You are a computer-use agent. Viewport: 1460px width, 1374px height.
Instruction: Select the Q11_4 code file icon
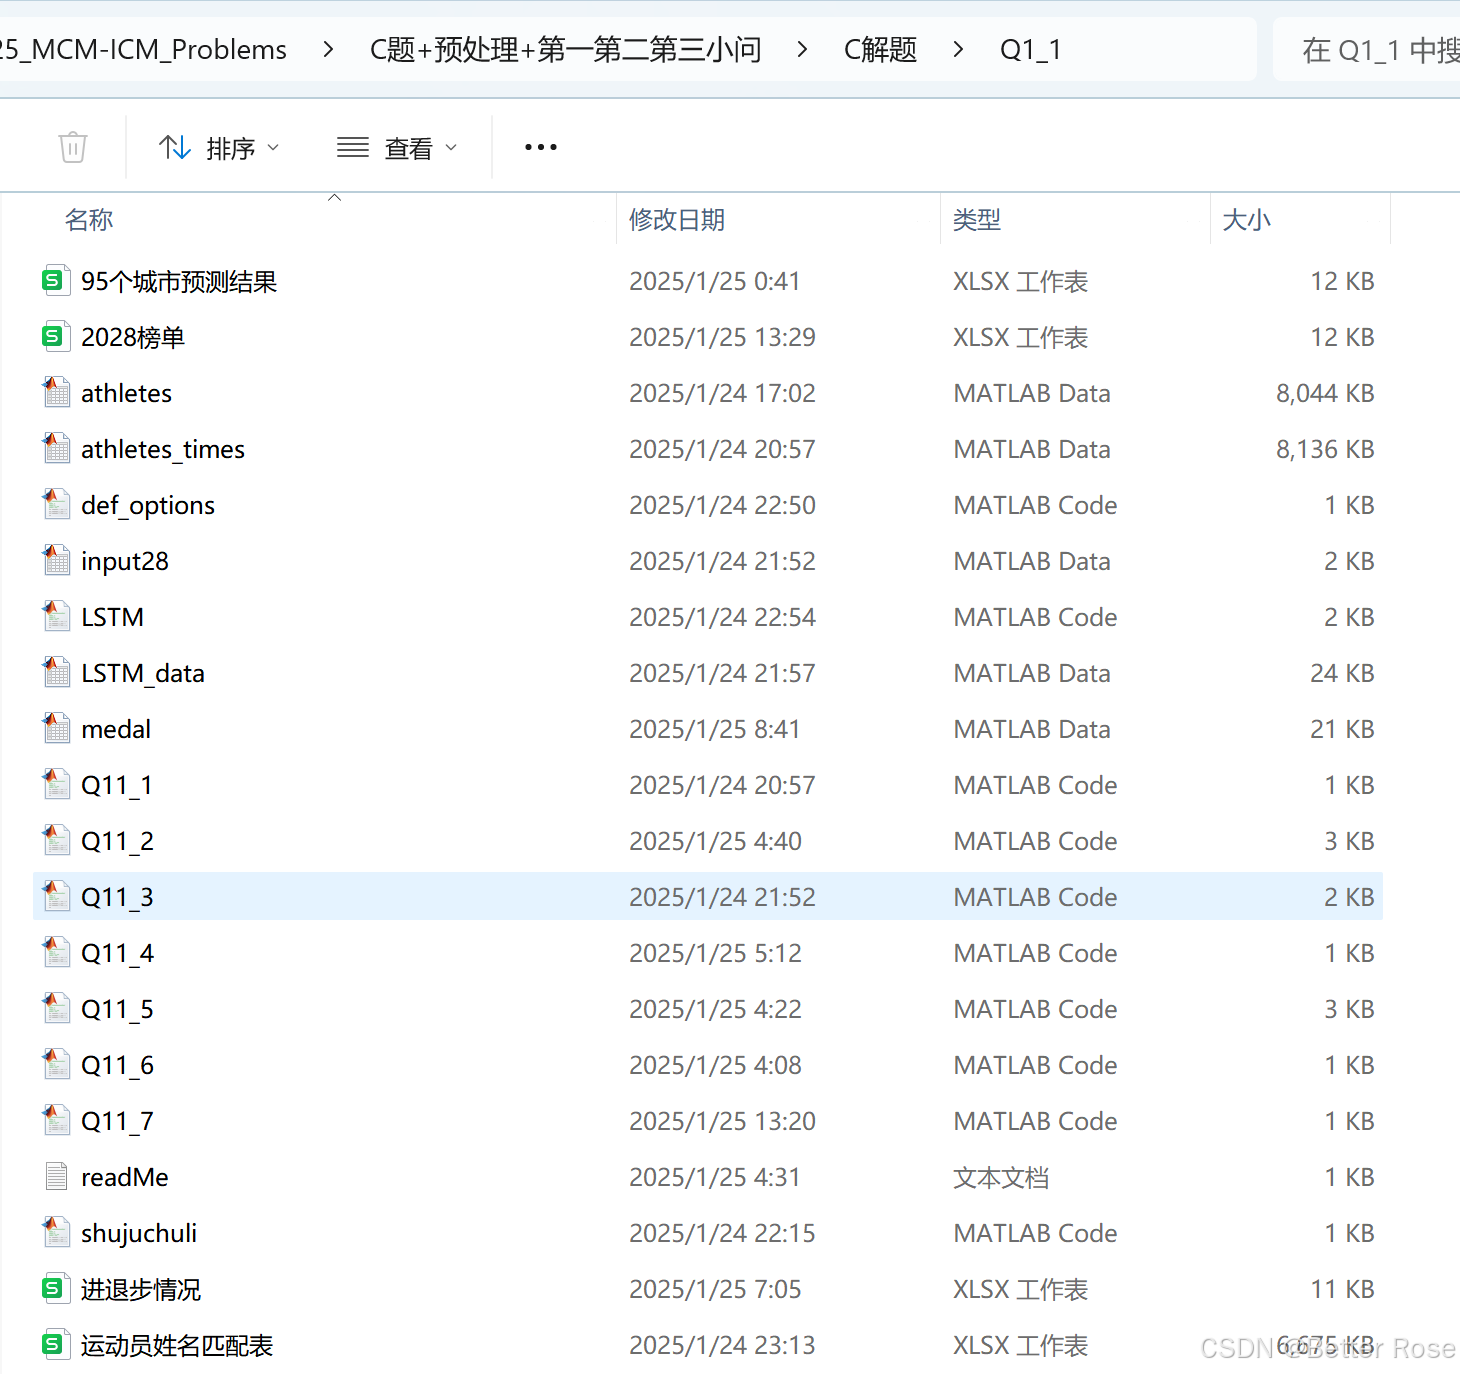(56, 953)
